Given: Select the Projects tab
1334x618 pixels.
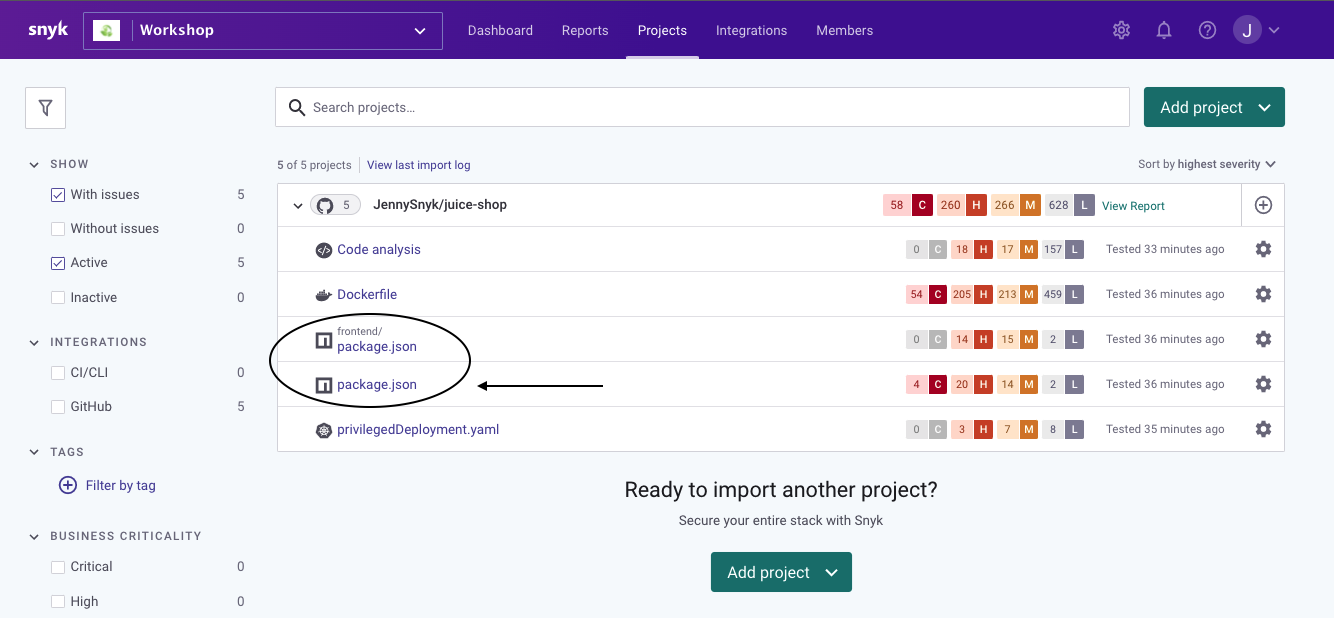Looking at the screenshot, I should click(662, 30).
